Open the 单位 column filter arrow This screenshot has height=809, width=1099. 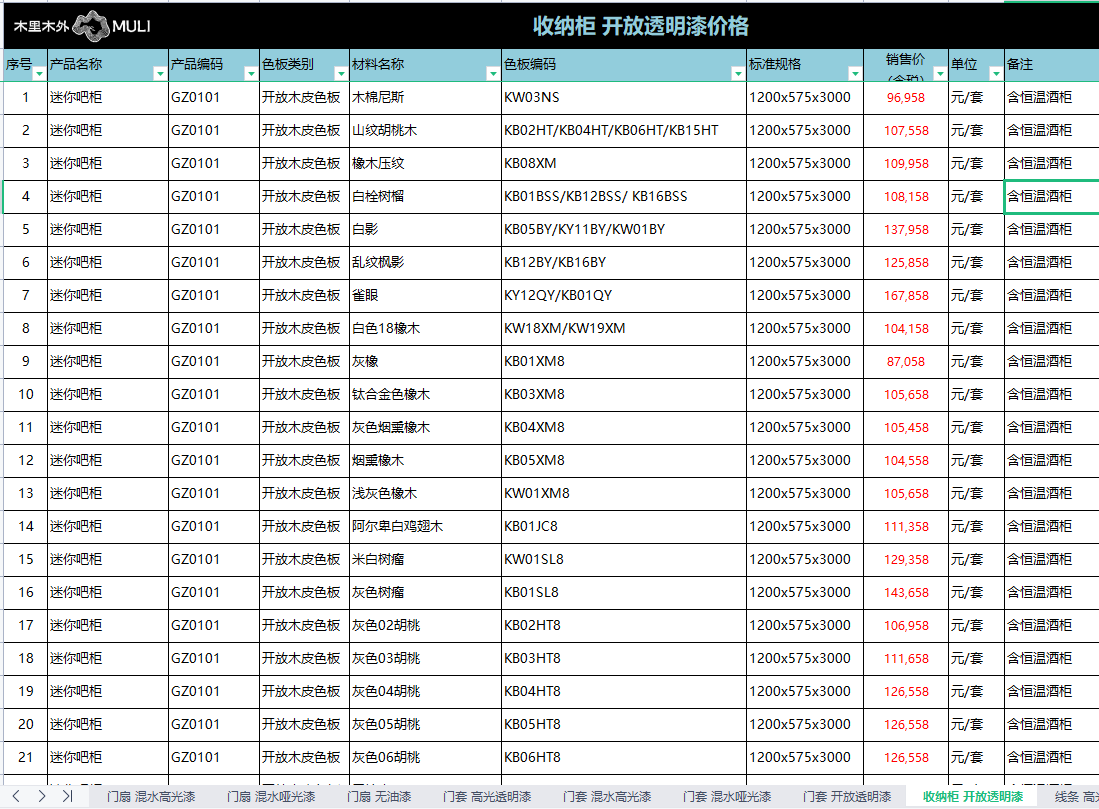[995, 73]
